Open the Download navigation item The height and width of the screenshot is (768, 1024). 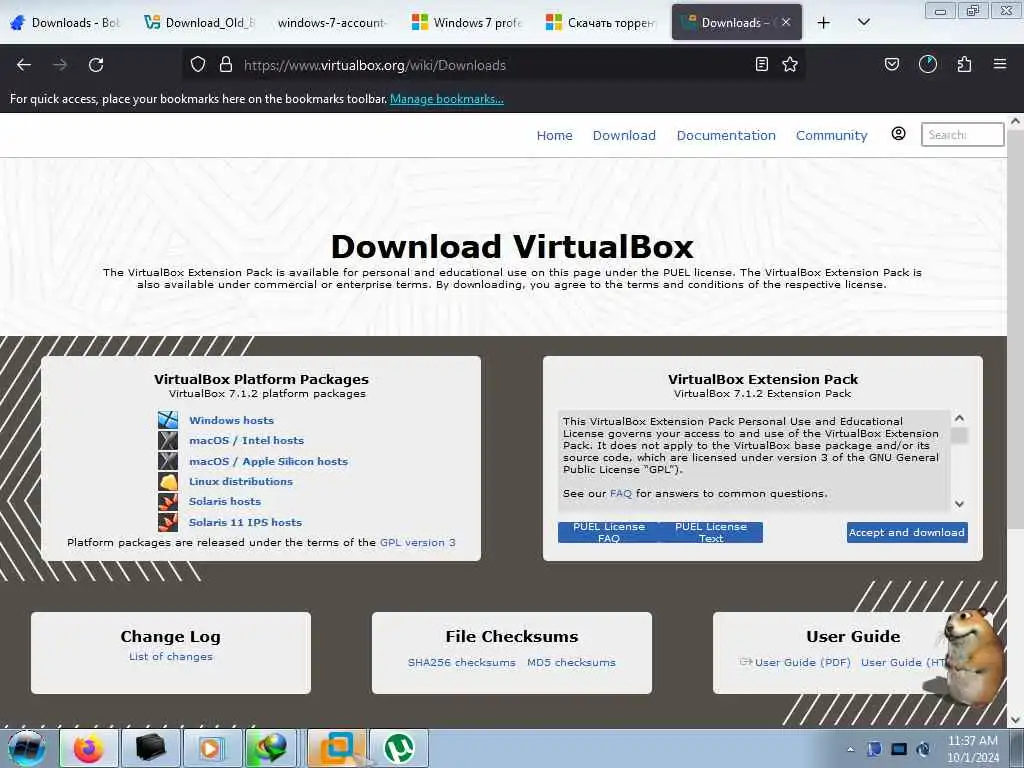[624, 135]
